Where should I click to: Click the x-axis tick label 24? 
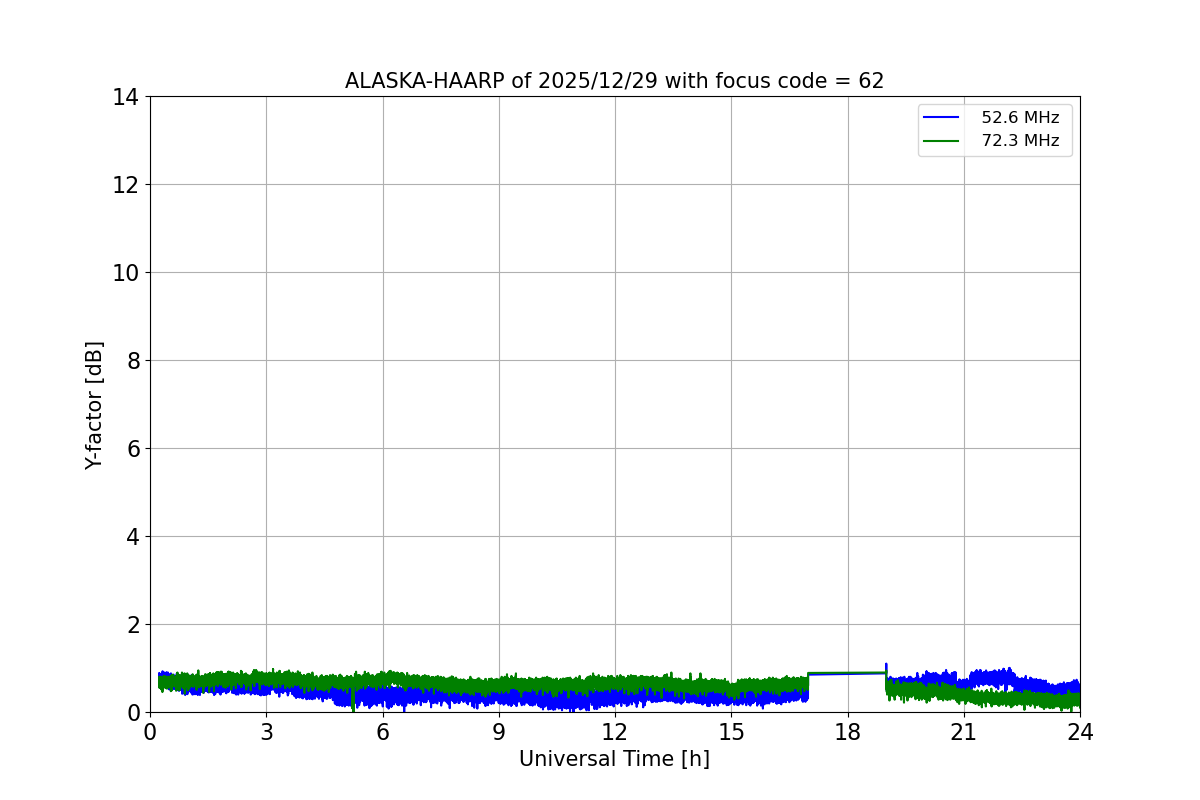[1080, 732]
